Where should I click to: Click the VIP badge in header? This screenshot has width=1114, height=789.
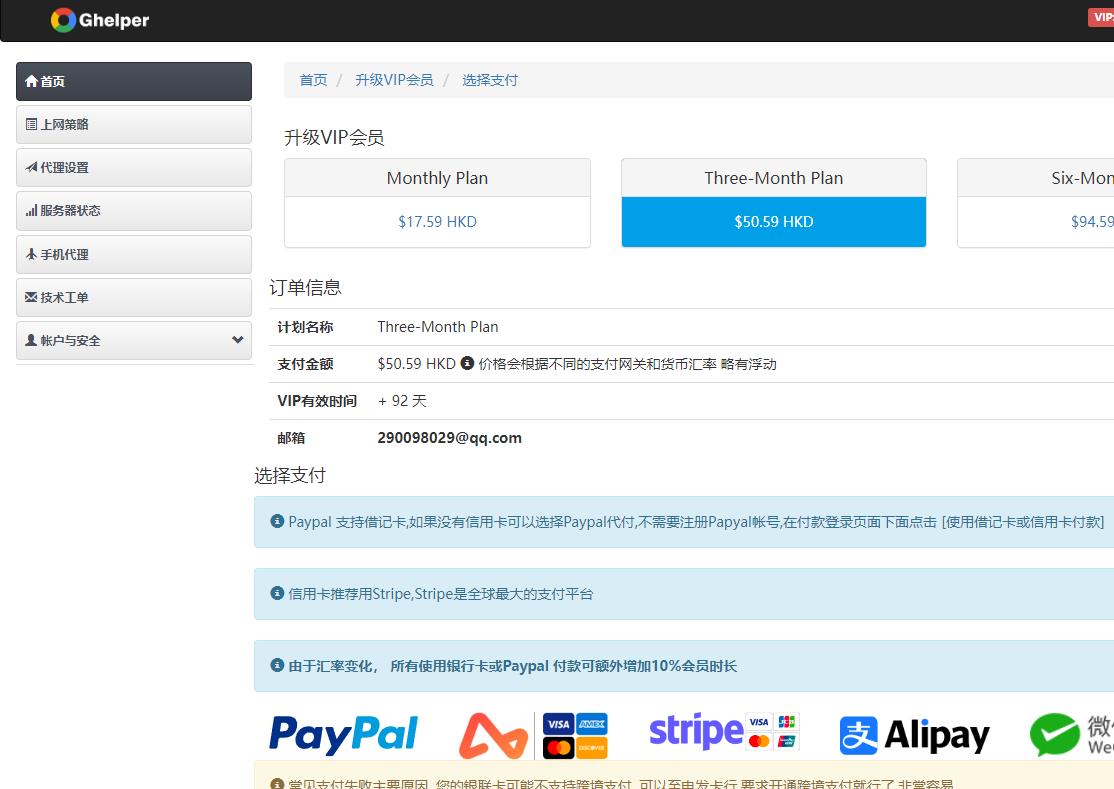point(1101,17)
